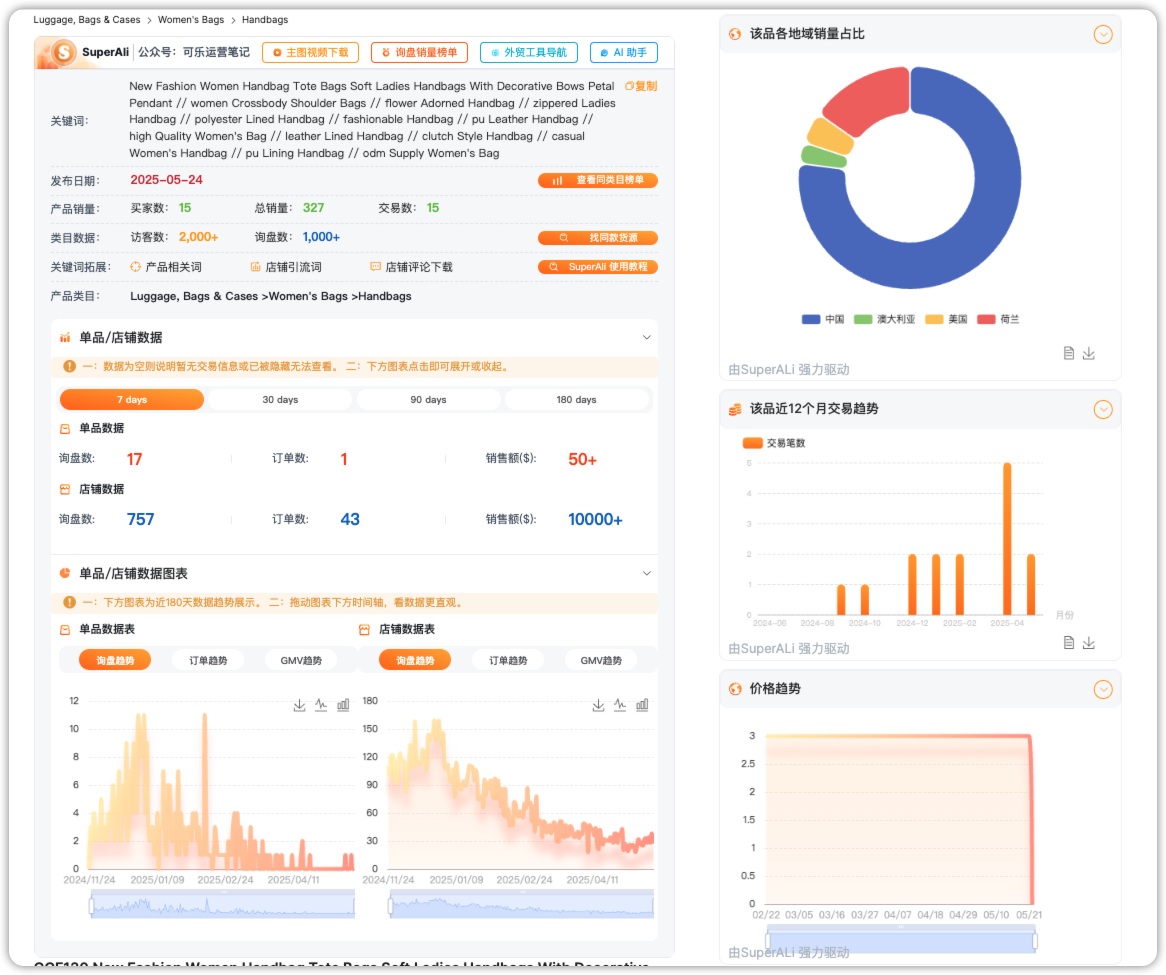The image size is (1166, 975).
Task: Click 价格趋势 date range slider
Action: pos(901,940)
